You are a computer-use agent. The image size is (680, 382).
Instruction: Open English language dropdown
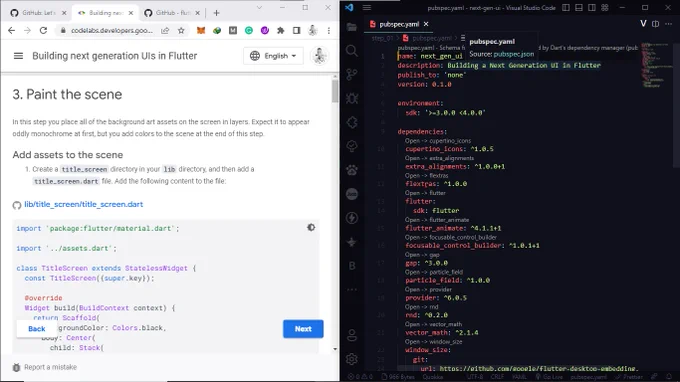pos(274,56)
